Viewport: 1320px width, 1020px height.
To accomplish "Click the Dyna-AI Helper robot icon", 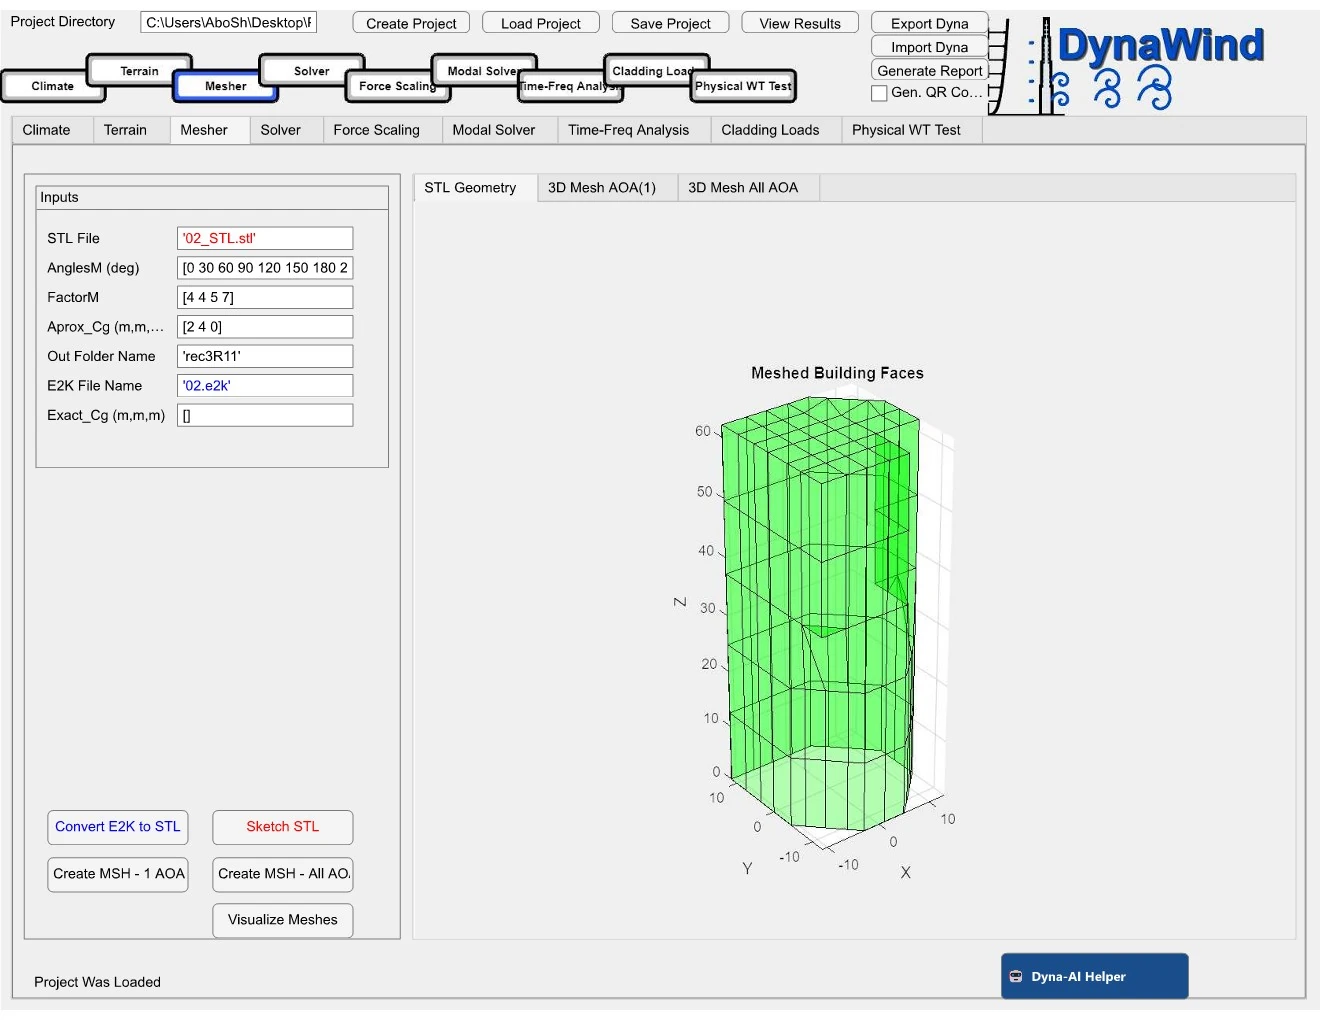I will point(1016,977).
